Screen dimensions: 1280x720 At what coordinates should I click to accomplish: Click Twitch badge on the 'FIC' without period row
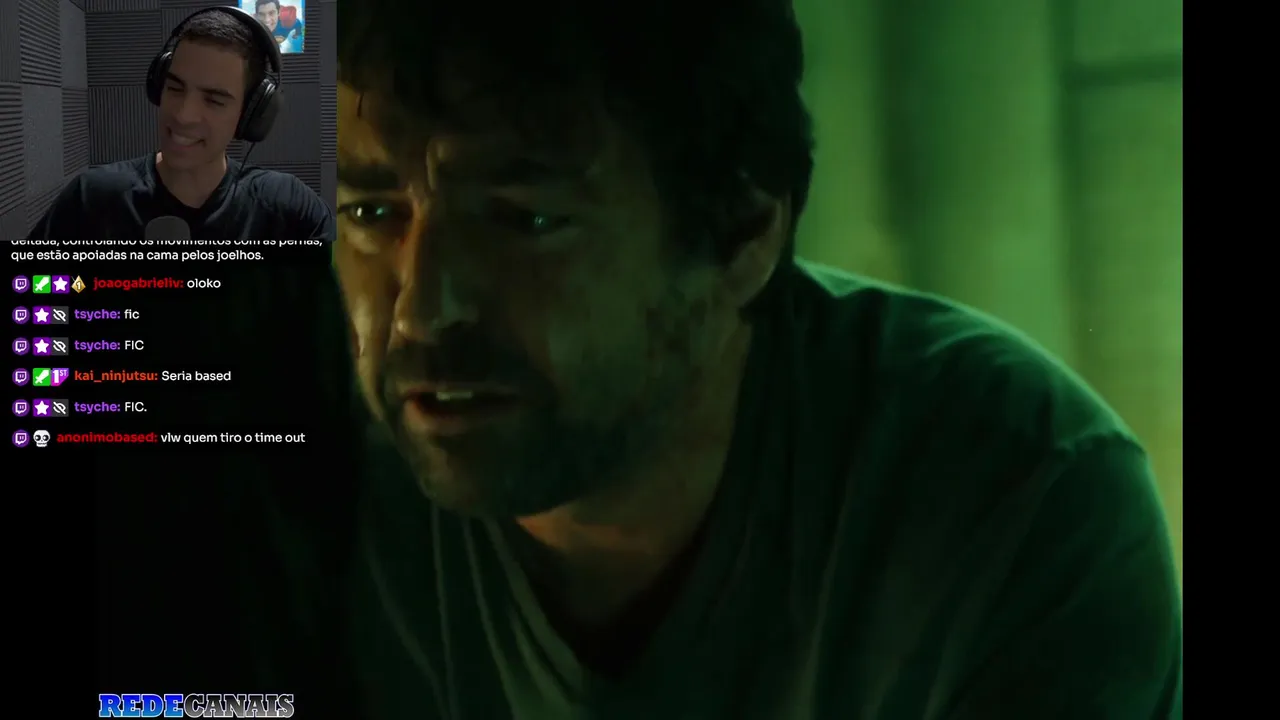click(x=21, y=346)
